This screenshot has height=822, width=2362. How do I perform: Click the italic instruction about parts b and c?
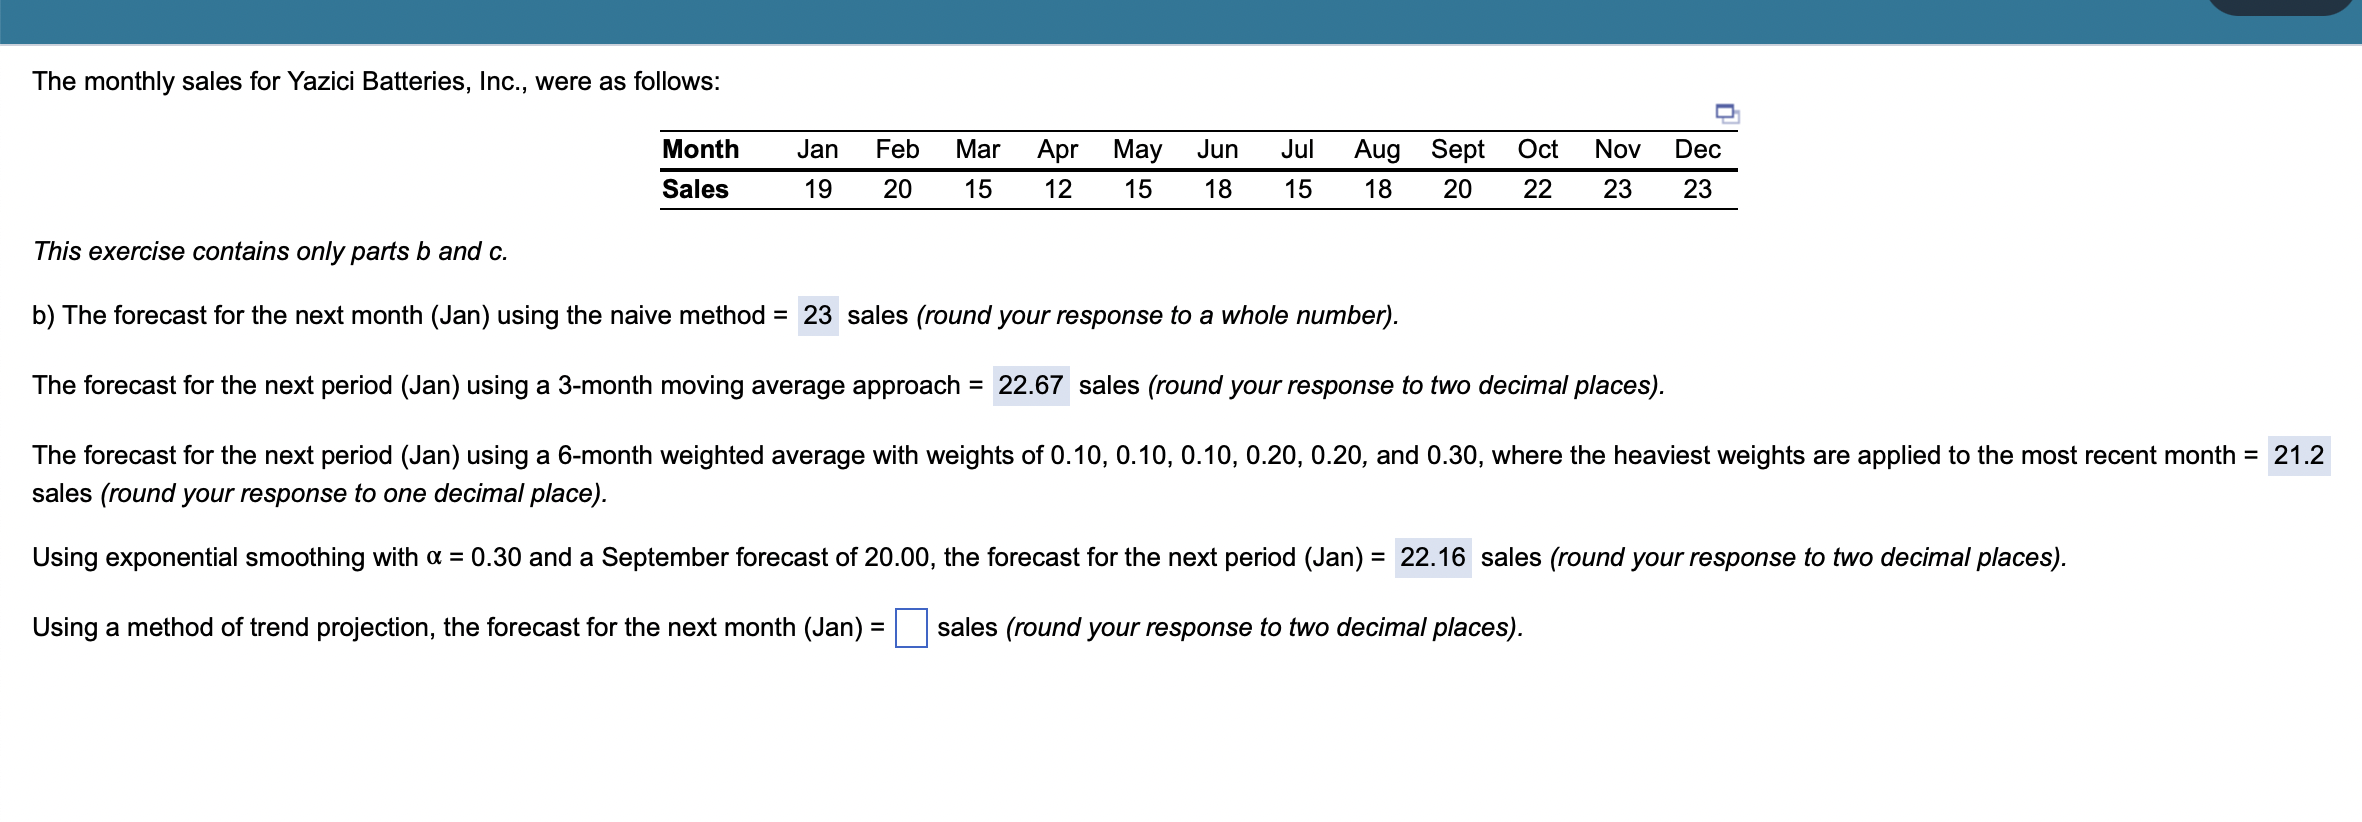coord(270,252)
